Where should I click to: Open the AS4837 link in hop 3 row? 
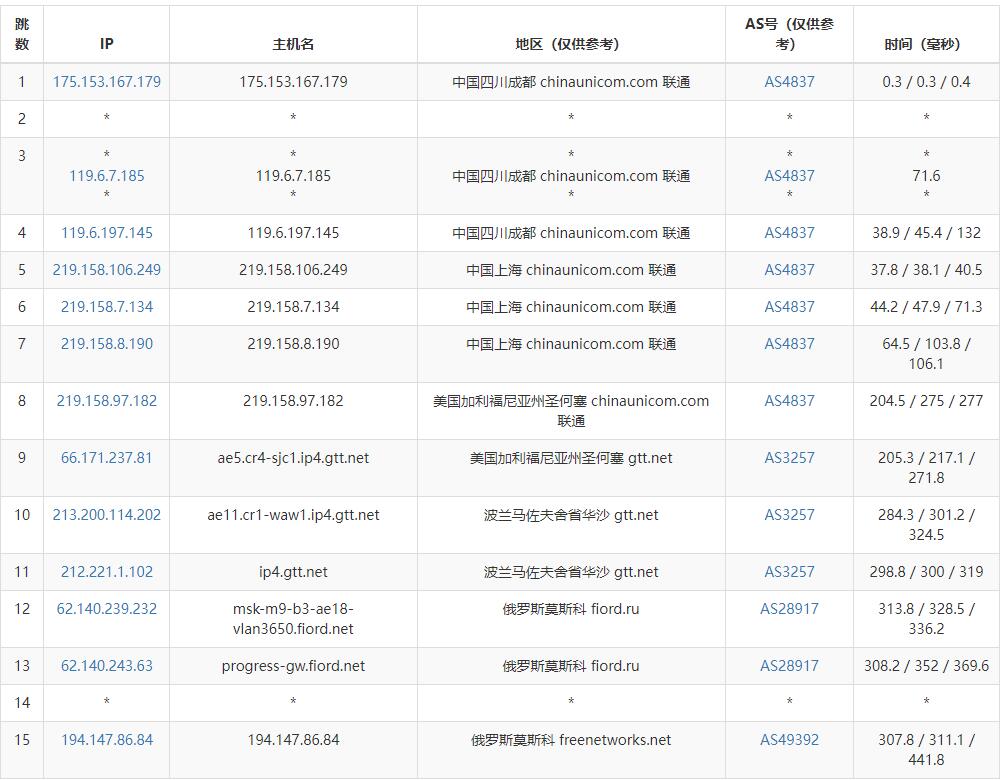[789, 176]
